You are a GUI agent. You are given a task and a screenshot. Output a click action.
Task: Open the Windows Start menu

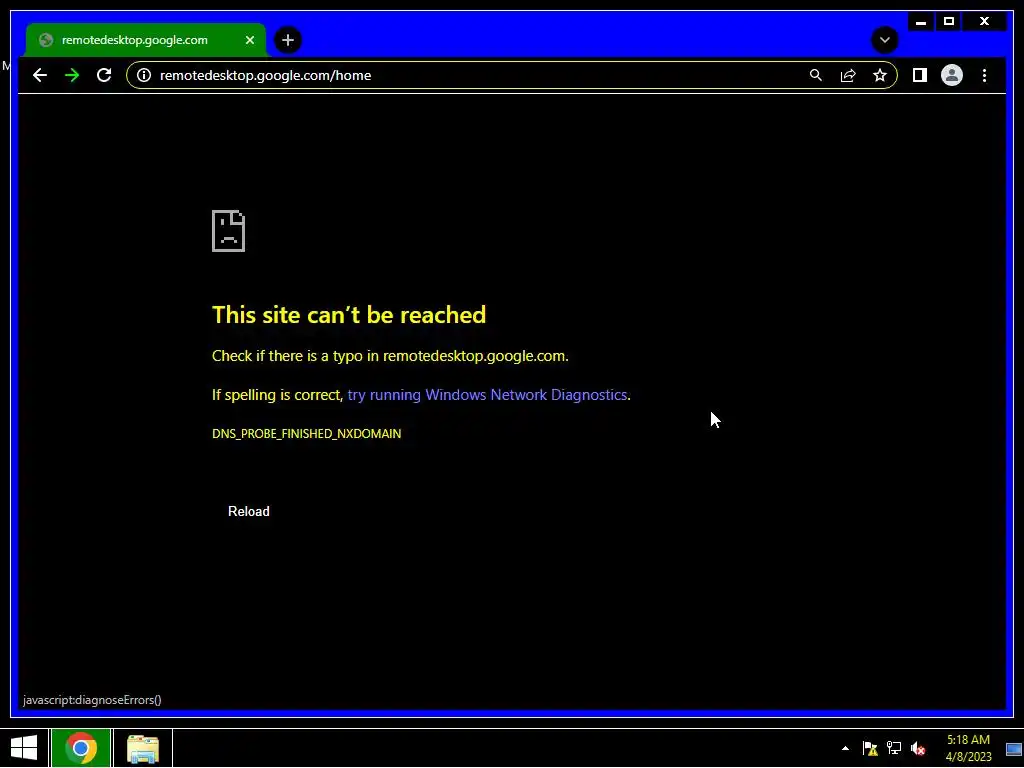(x=24, y=748)
